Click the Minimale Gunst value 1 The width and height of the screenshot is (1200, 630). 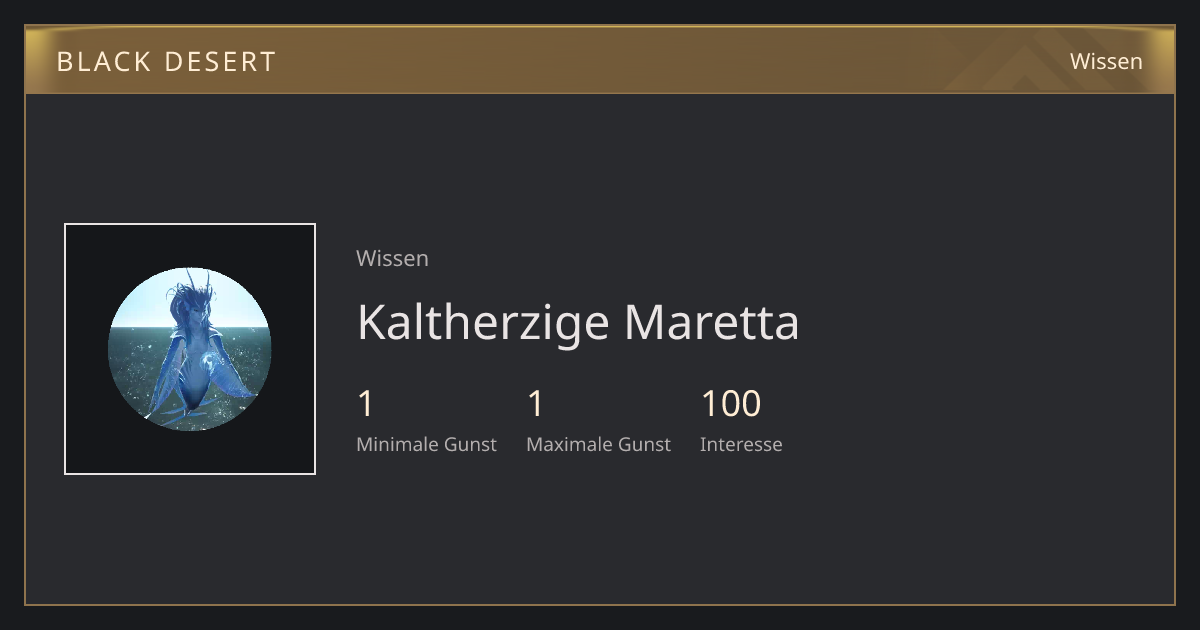pyautogui.click(x=365, y=404)
